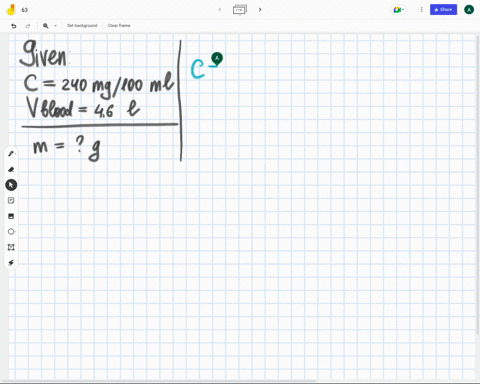Go to the next frame arrow
Viewport: 480px width, 384px height.
260,10
